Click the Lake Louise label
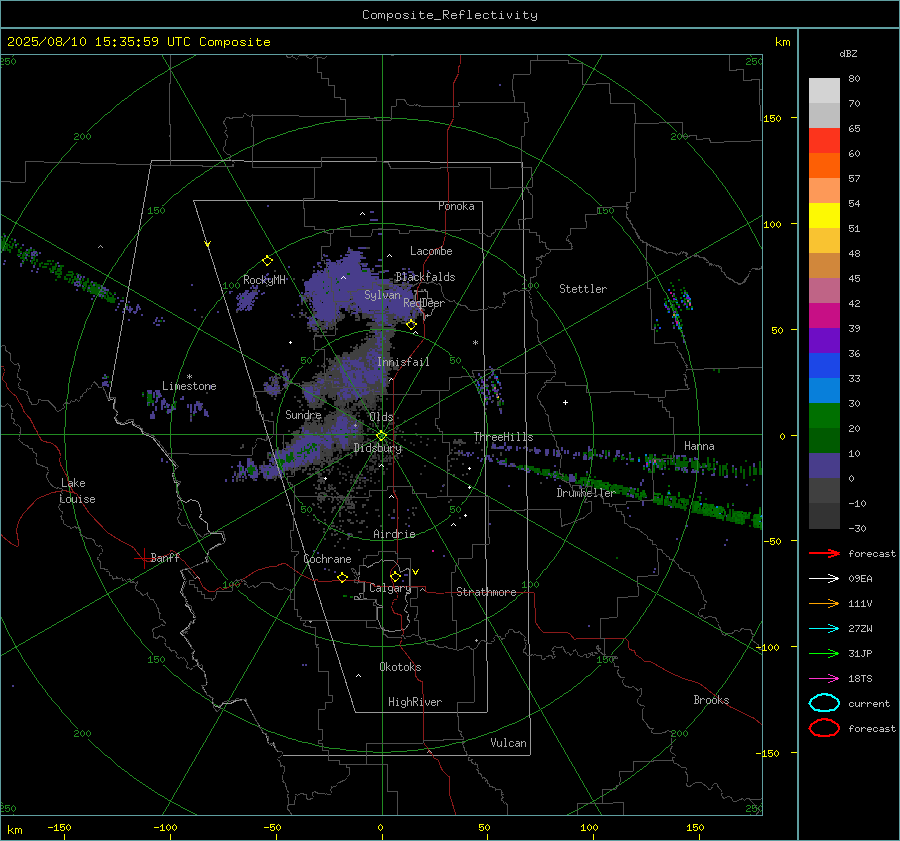This screenshot has width=900, height=841. click(x=77, y=491)
